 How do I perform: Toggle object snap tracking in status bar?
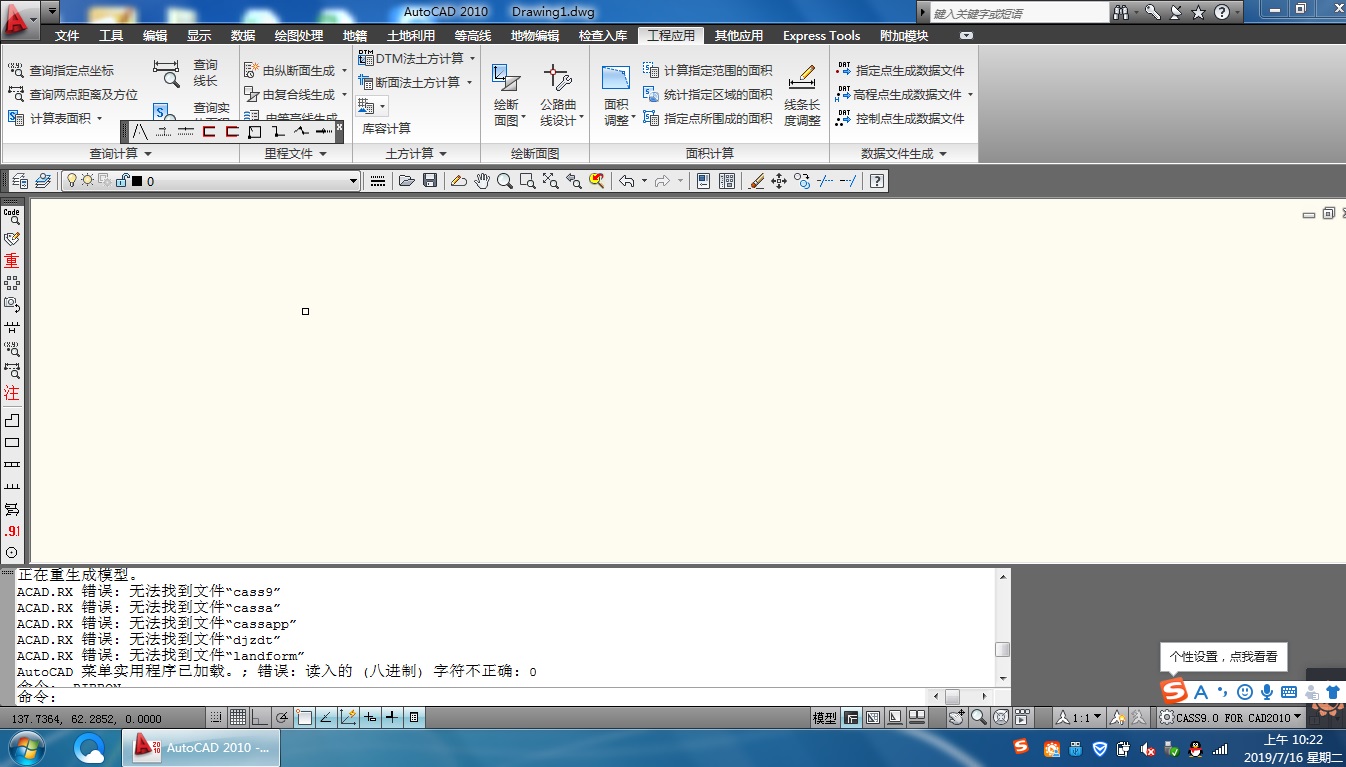coord(326,717)
